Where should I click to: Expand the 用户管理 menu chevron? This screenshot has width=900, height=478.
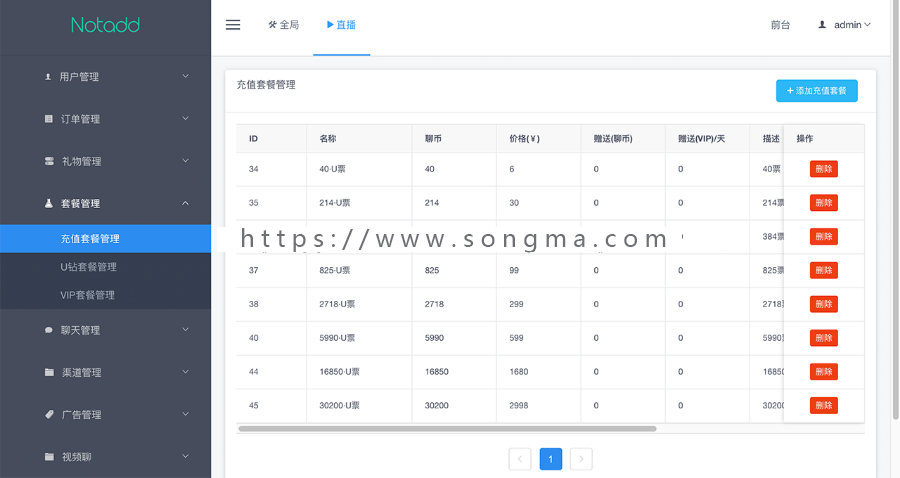pos(185,76)
